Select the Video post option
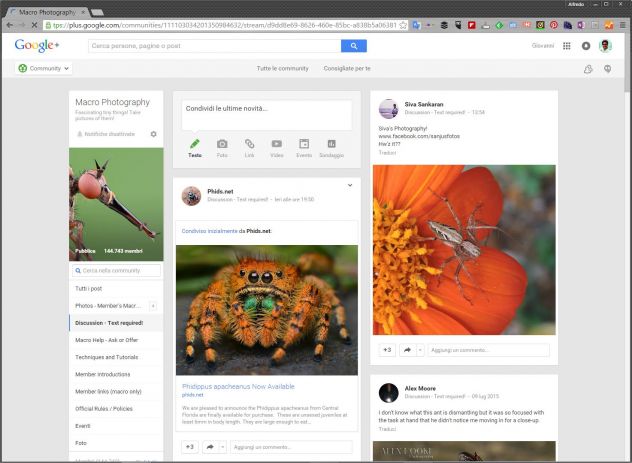Viewport: 632px width, 463px height. tap(276, 145)
